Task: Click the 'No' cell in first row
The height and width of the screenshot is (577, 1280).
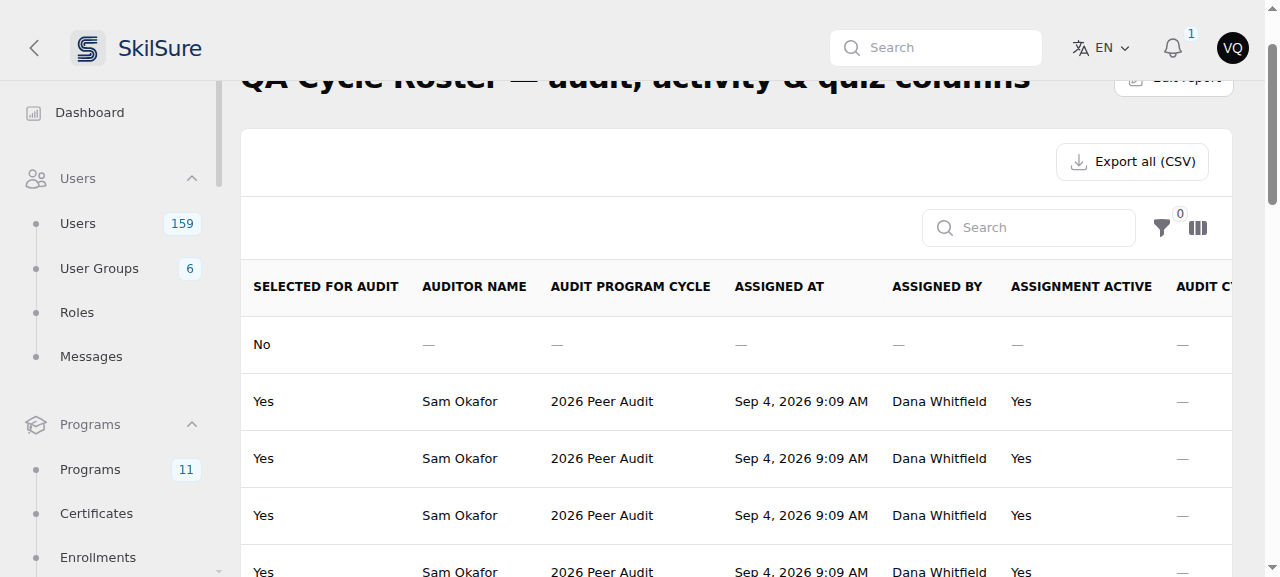Action: (262, 345)
